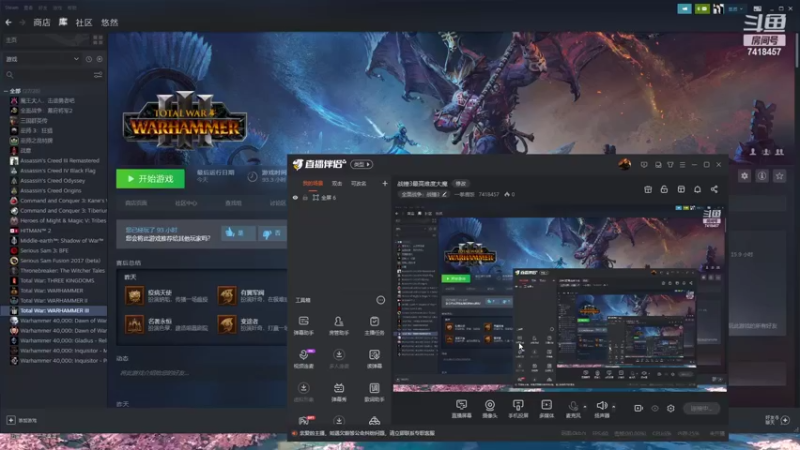Open the 主播任务 tool
Image resolution: width=800 pixels, height=450 pixels.
374,326
